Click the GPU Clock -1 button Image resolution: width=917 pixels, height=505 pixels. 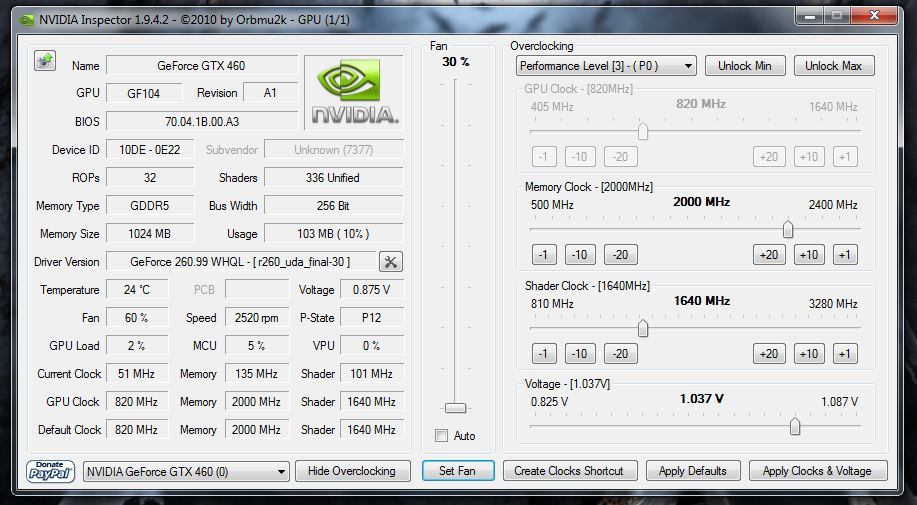click(544, 157)
